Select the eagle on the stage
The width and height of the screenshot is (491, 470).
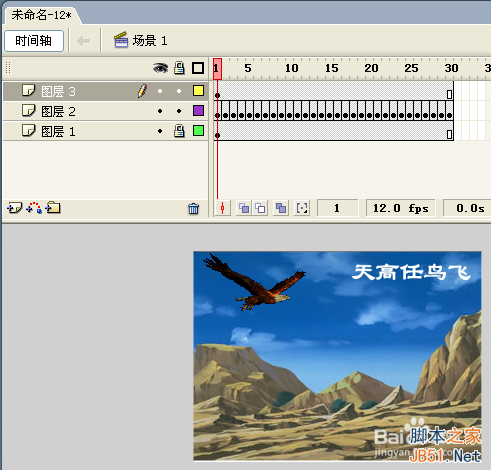click(254, 282)
